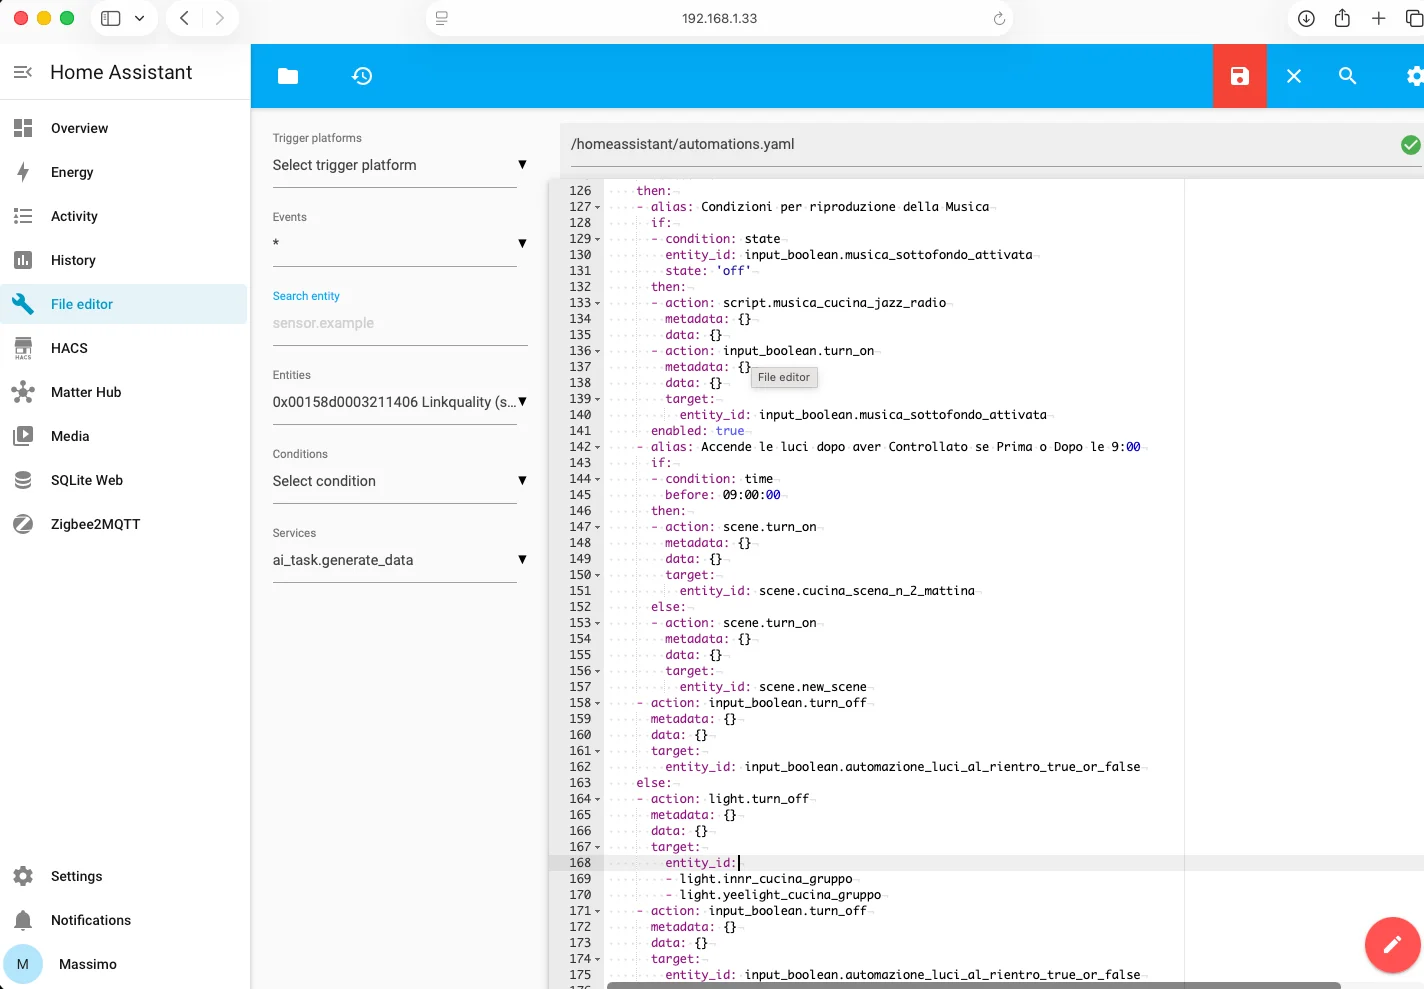Click line 168 entity_id text
The width and height of the screenshot is (1424, 989).
coord(701,863)
